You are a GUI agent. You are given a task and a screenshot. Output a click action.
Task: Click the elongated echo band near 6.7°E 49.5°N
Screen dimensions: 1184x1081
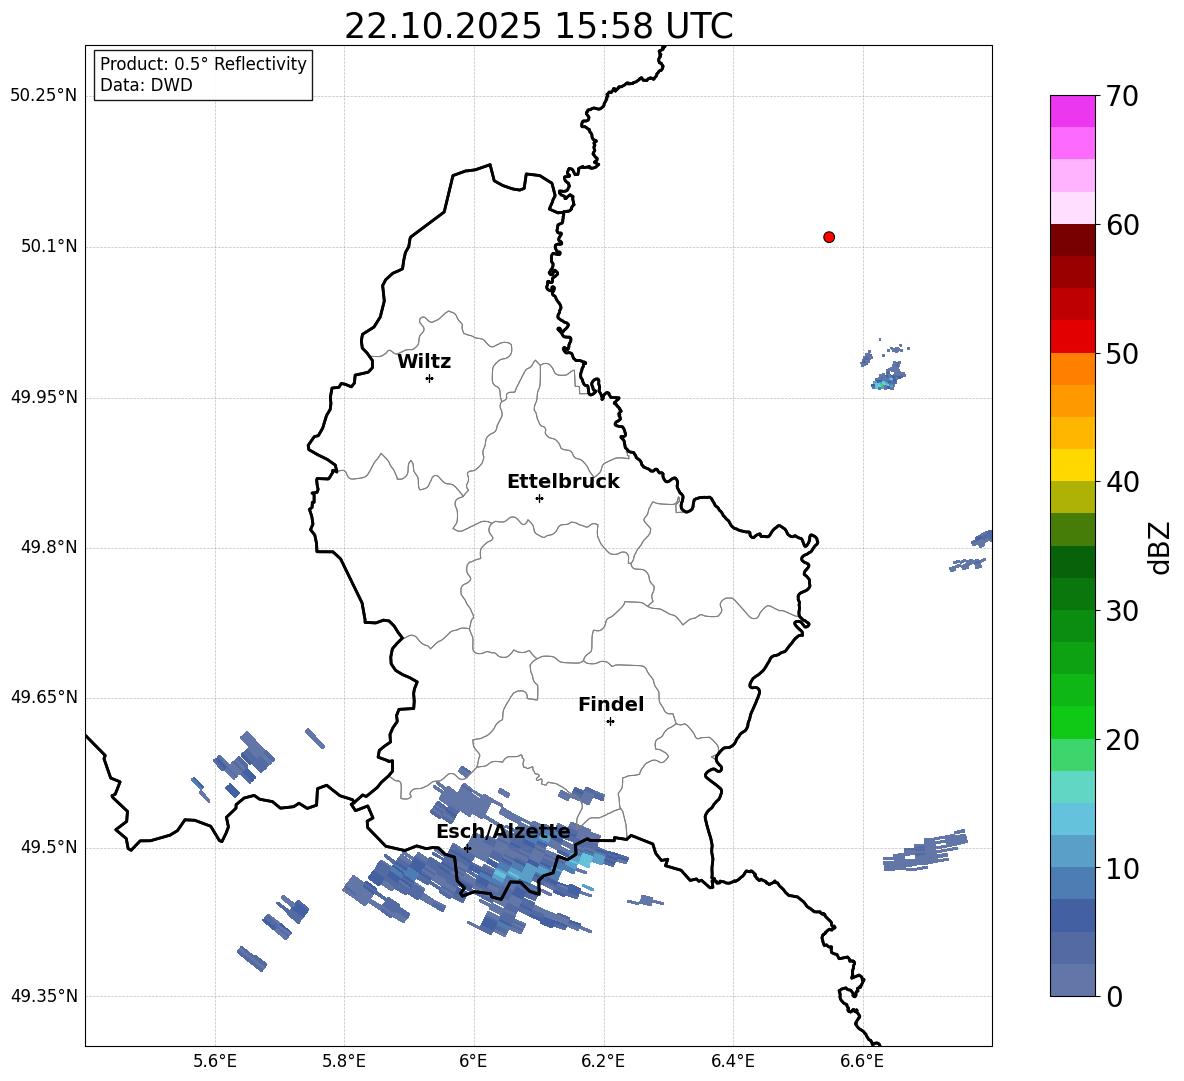click(926, 850)
